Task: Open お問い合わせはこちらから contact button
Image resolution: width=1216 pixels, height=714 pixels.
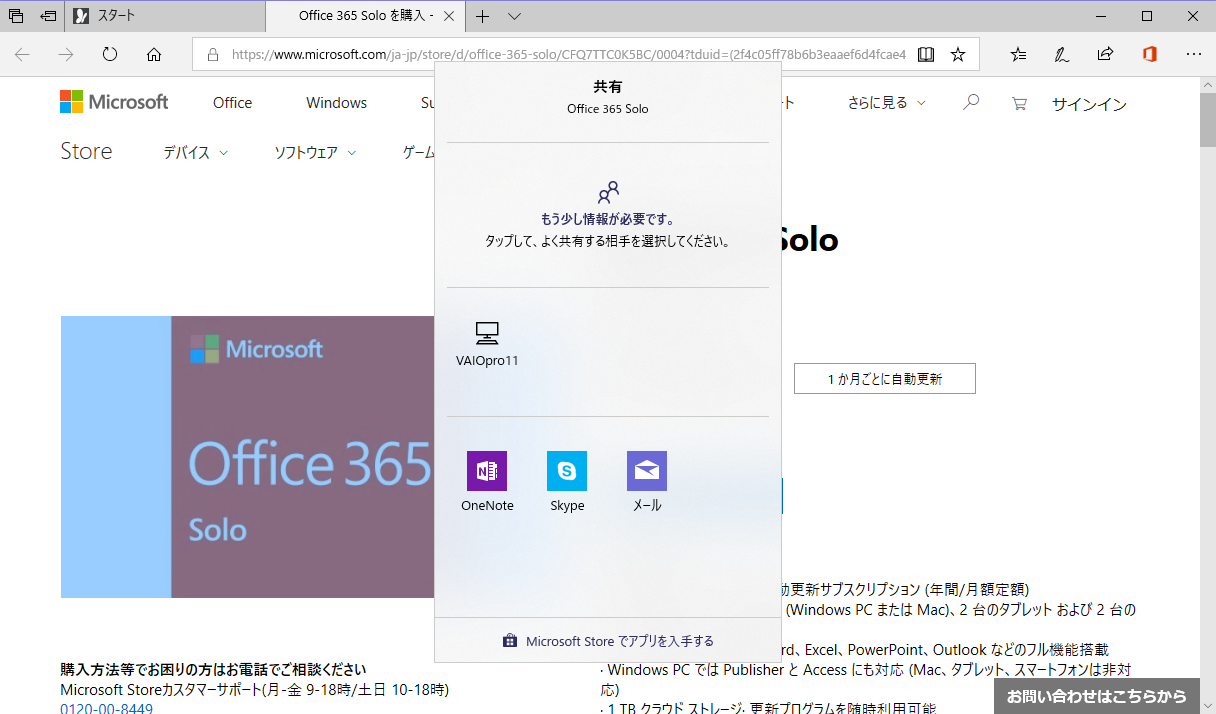Action: (1097, 696)
